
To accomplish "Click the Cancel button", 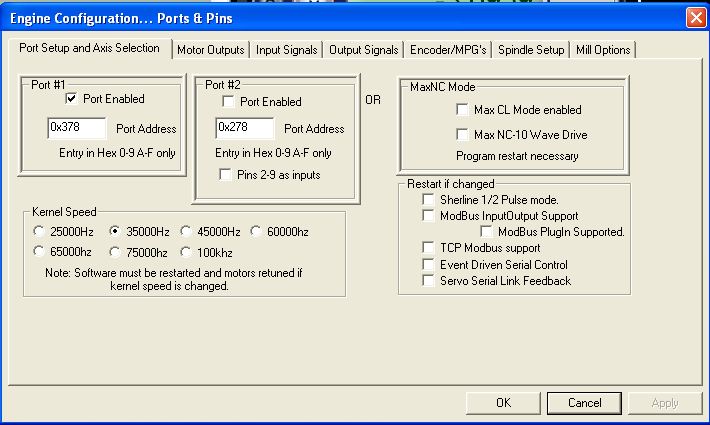I will pyautogui.click(x=584, y=403).
